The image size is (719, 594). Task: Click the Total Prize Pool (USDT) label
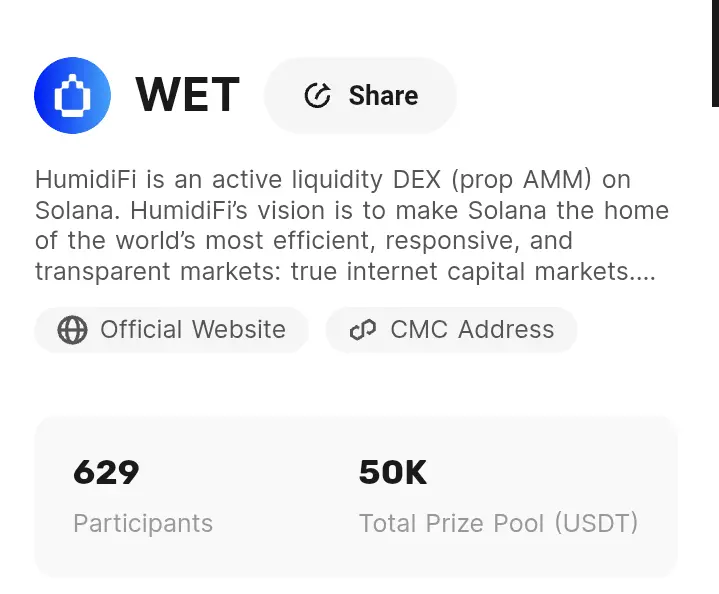click(x=498, y=523)
